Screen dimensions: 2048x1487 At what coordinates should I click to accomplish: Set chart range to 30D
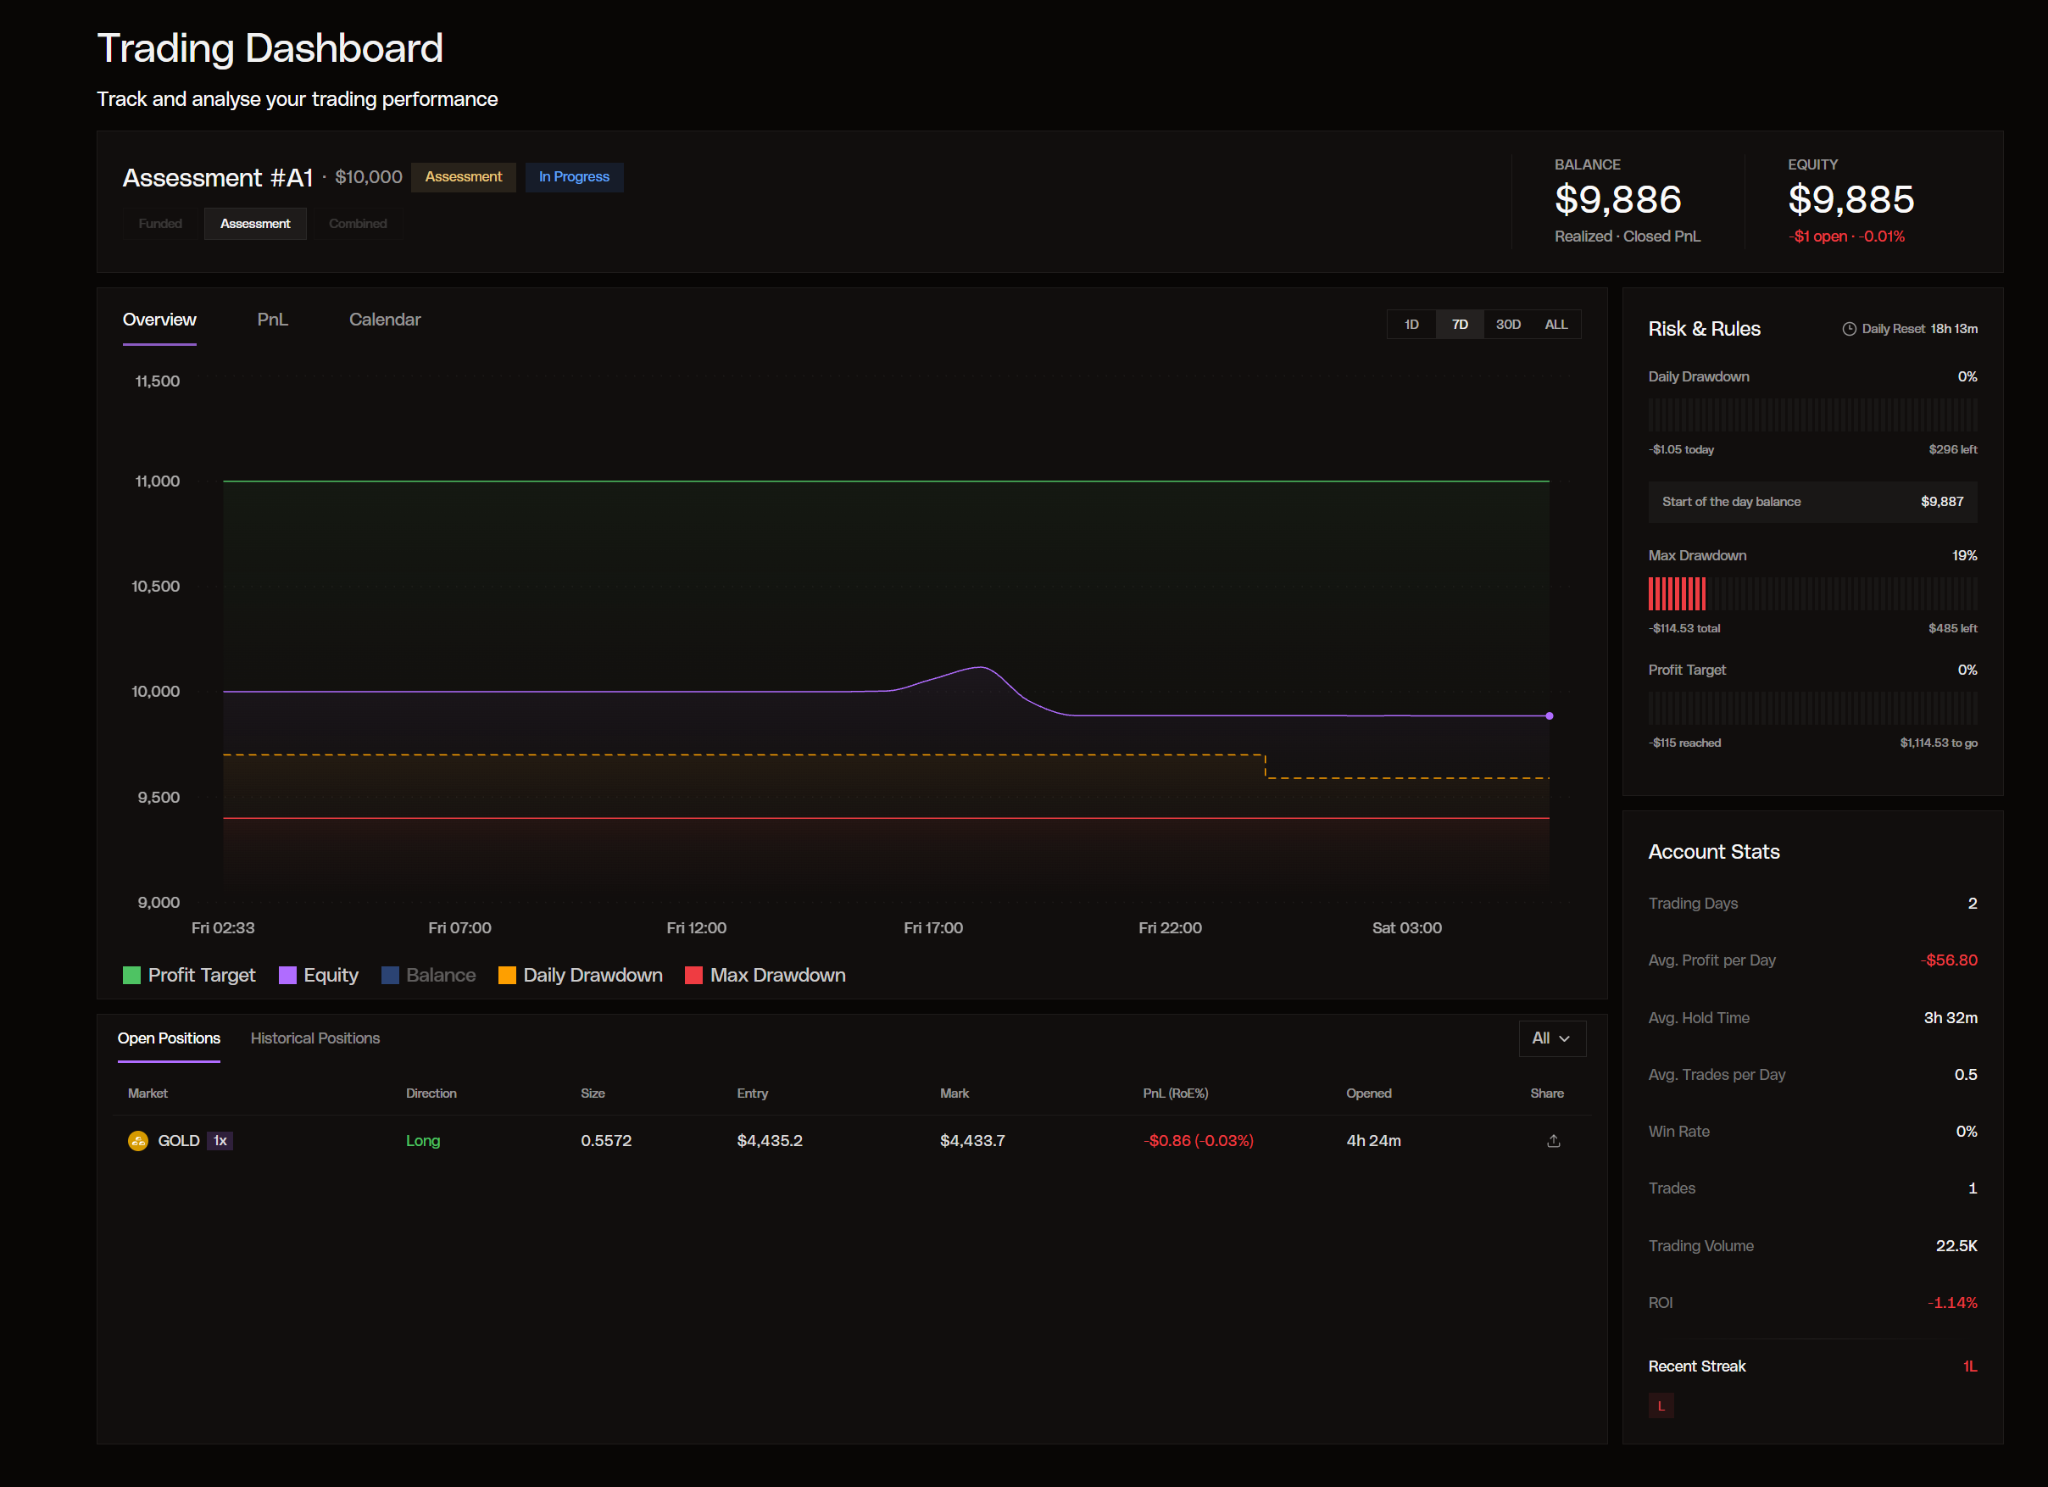point(1508,325)
